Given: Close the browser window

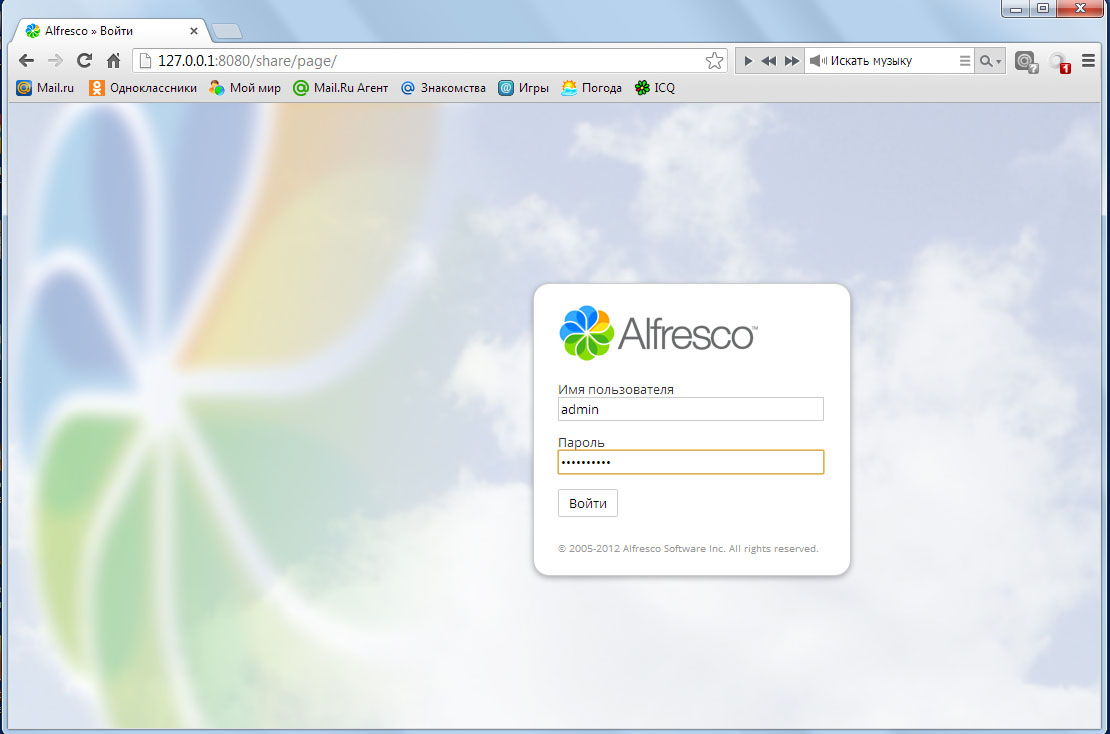Looking at the screenshot, I should point(1080,8).
